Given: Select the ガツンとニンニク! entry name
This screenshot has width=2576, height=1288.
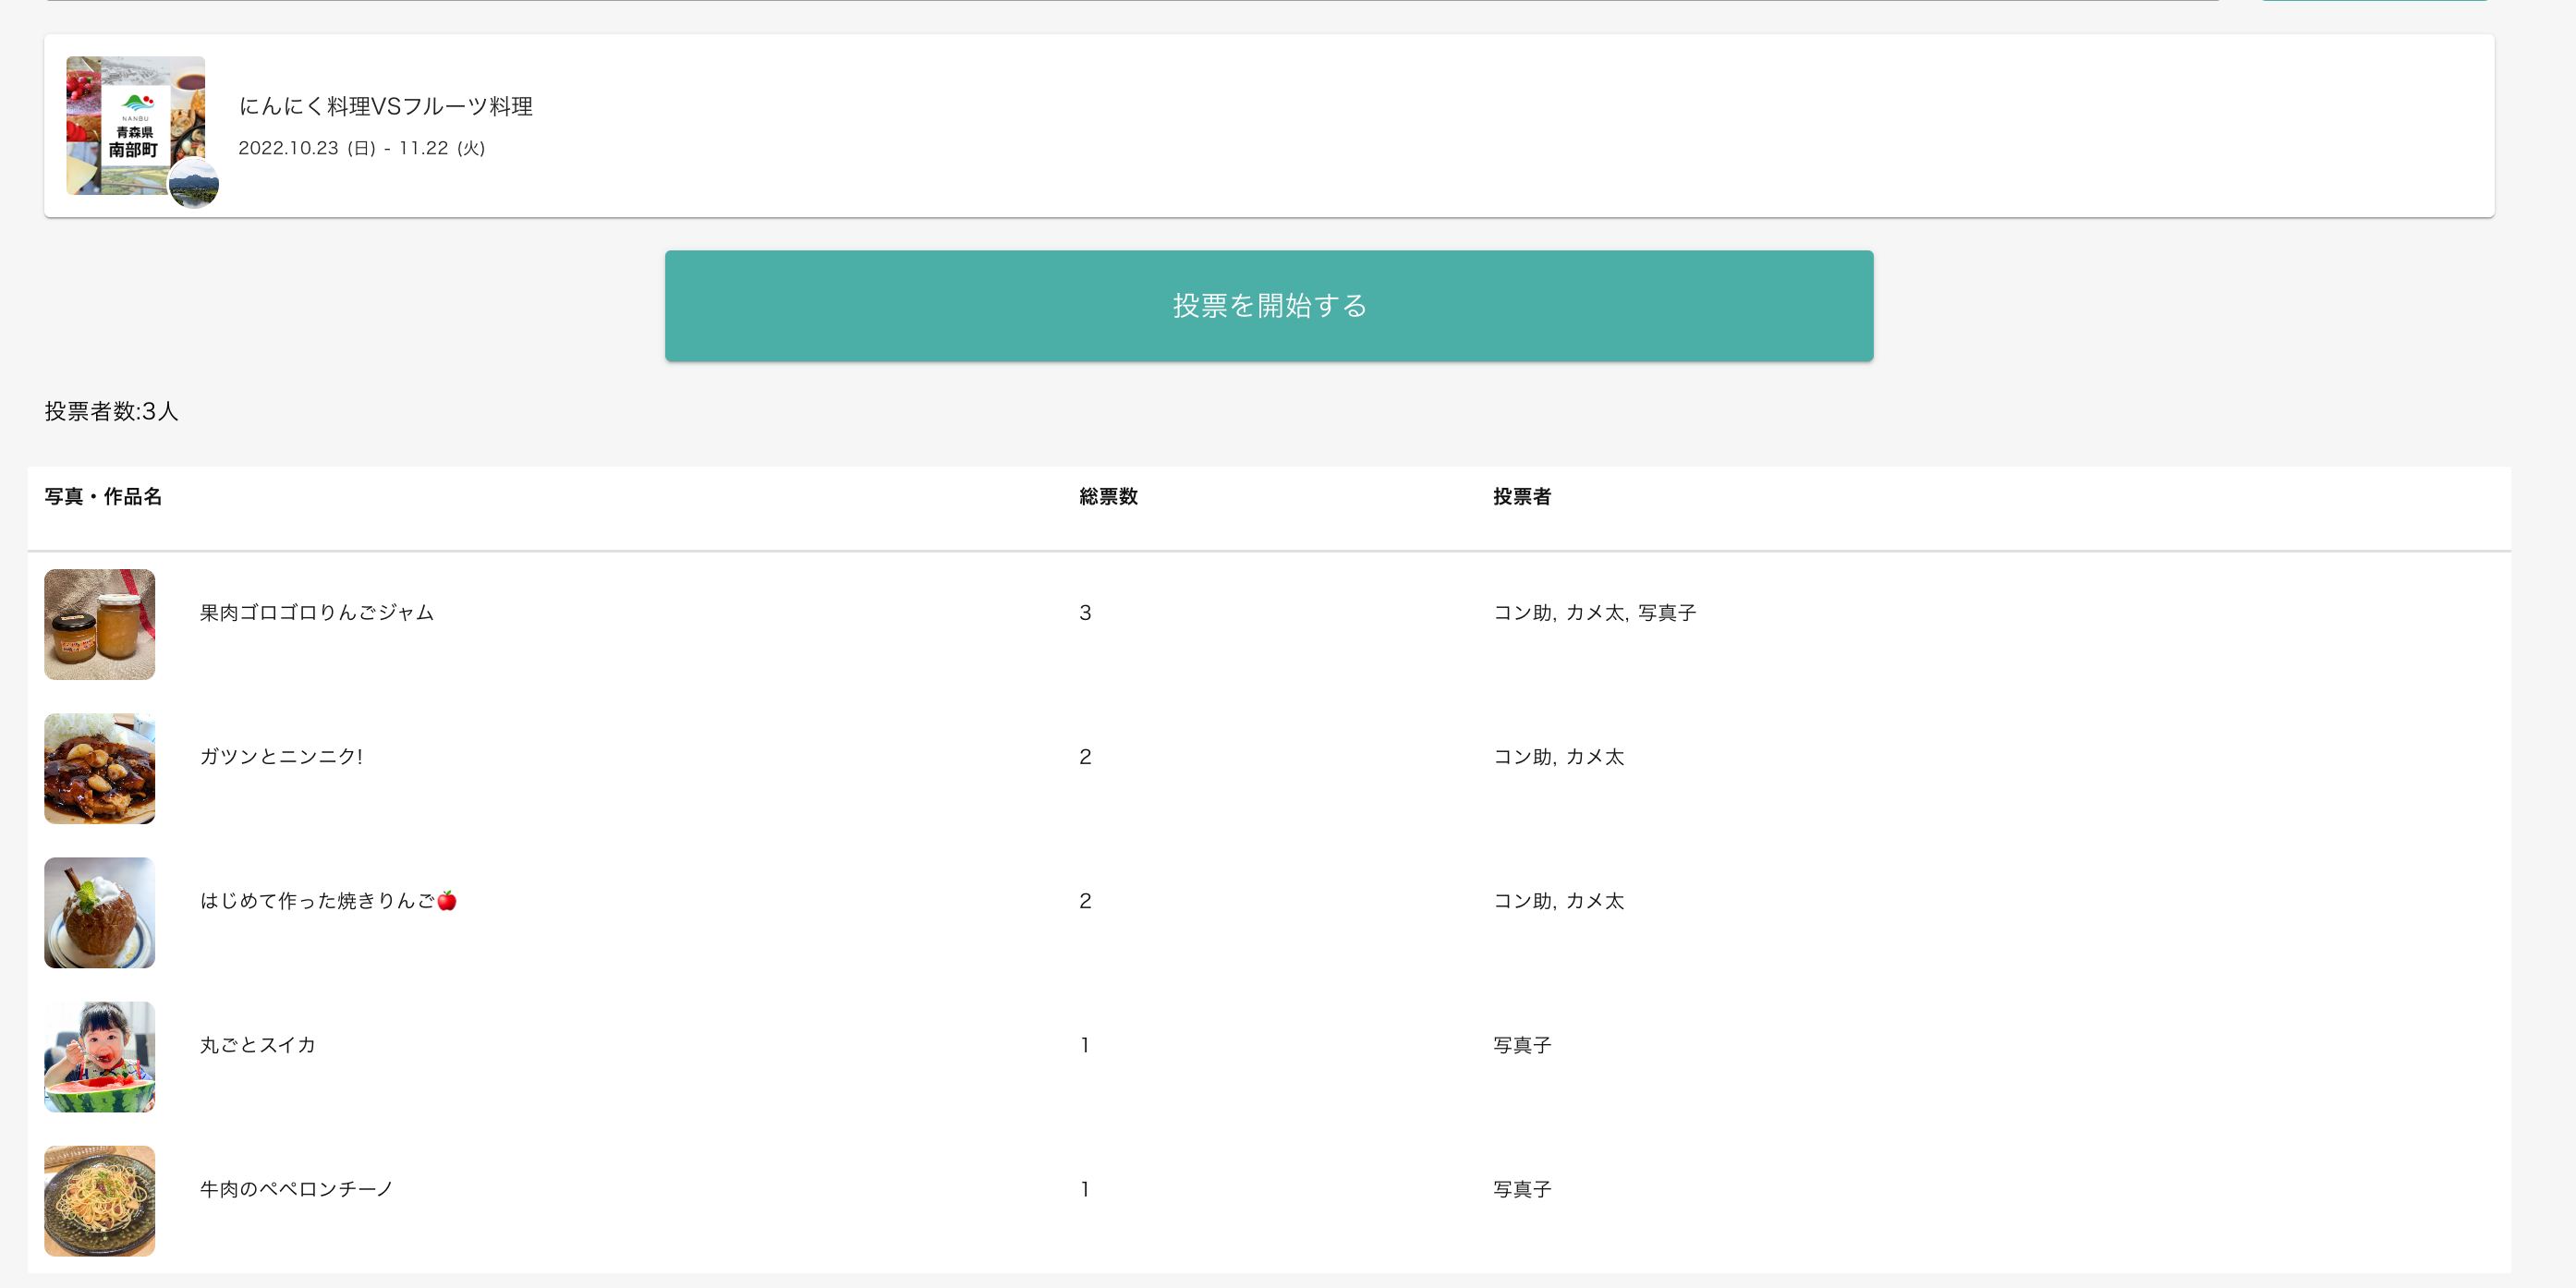Looking at the screenshot, I should point(281,756).
